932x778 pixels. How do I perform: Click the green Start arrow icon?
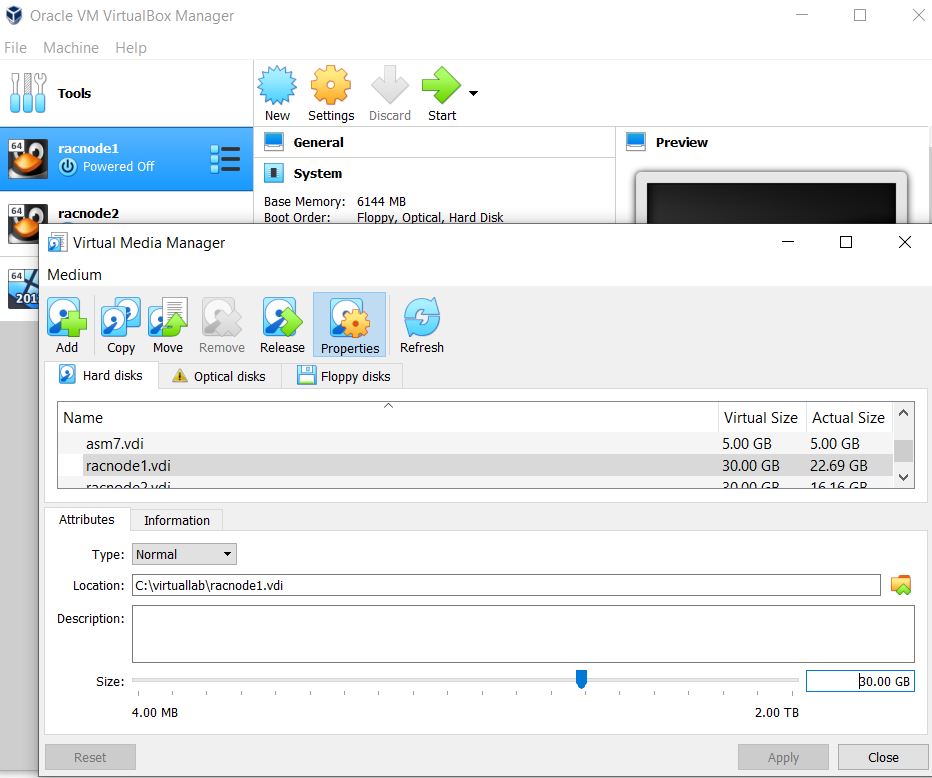(x=440, y=88)
